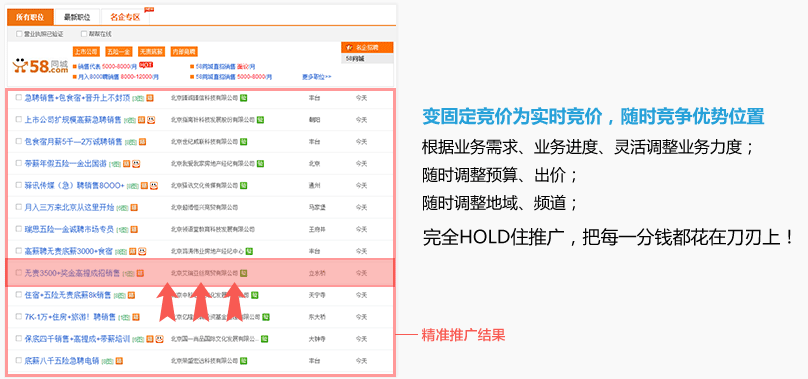Click orange badge icon in 住宿+五险无责底薪8k row
This screenshot has height=379, width=808.
[x=131, y=295]
